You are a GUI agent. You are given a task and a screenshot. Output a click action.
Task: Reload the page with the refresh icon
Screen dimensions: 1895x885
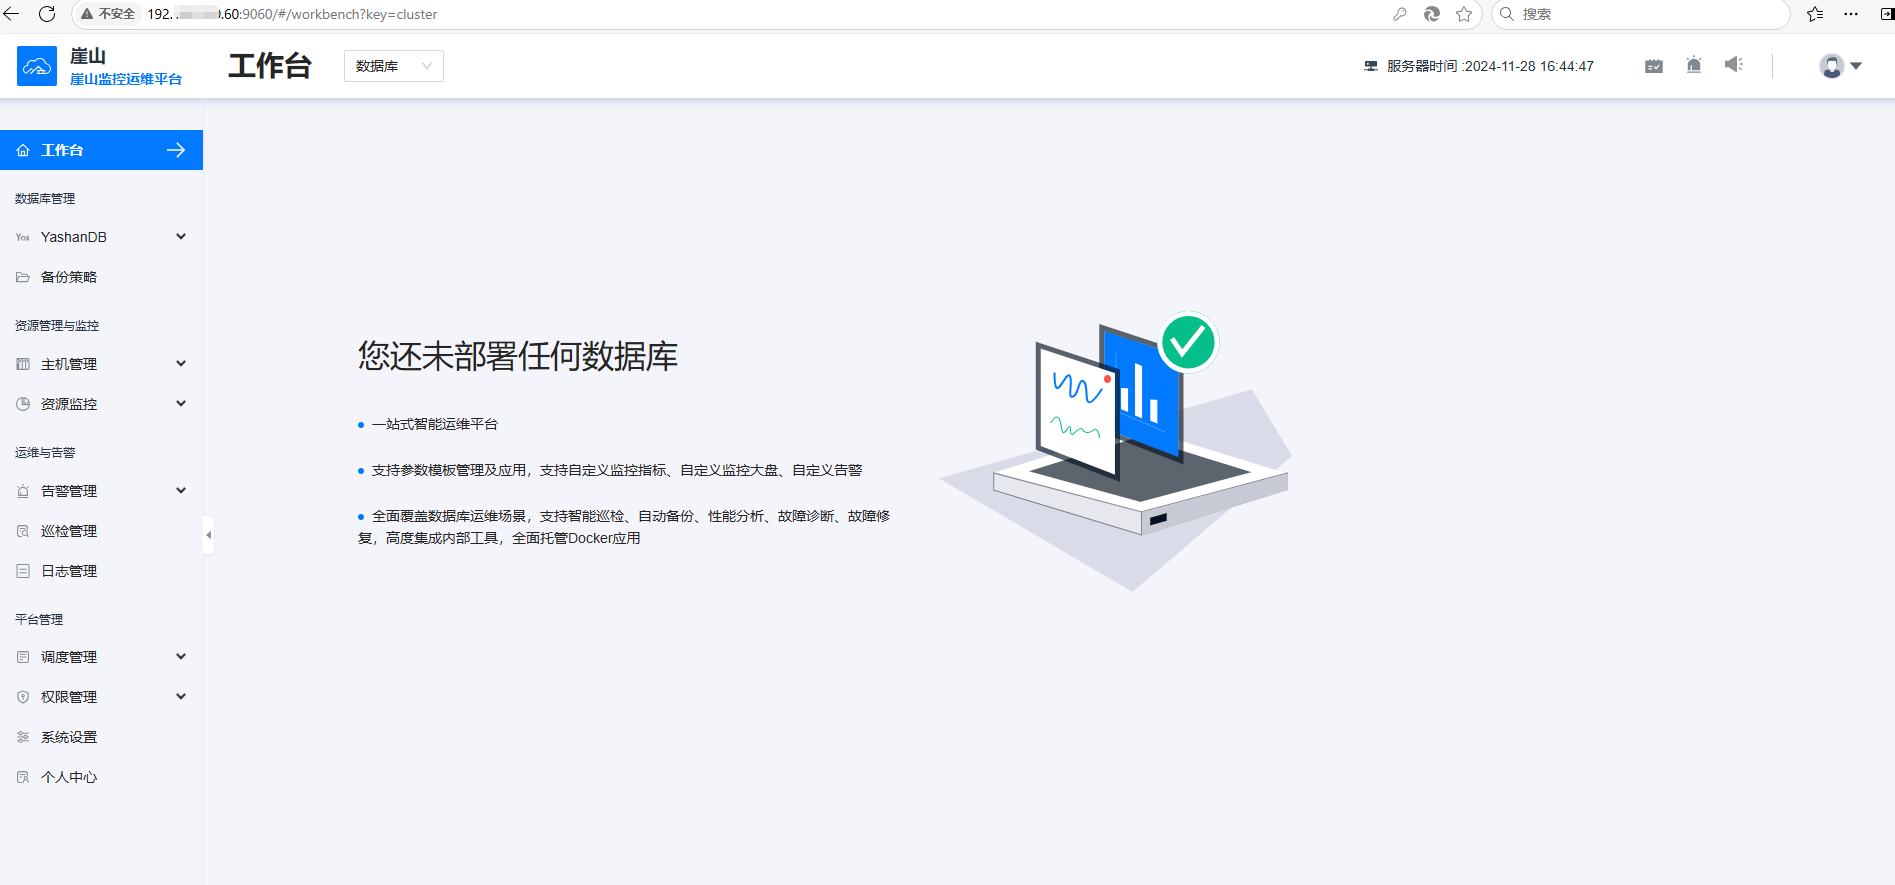pyautogui.click(x=46, y=14)
